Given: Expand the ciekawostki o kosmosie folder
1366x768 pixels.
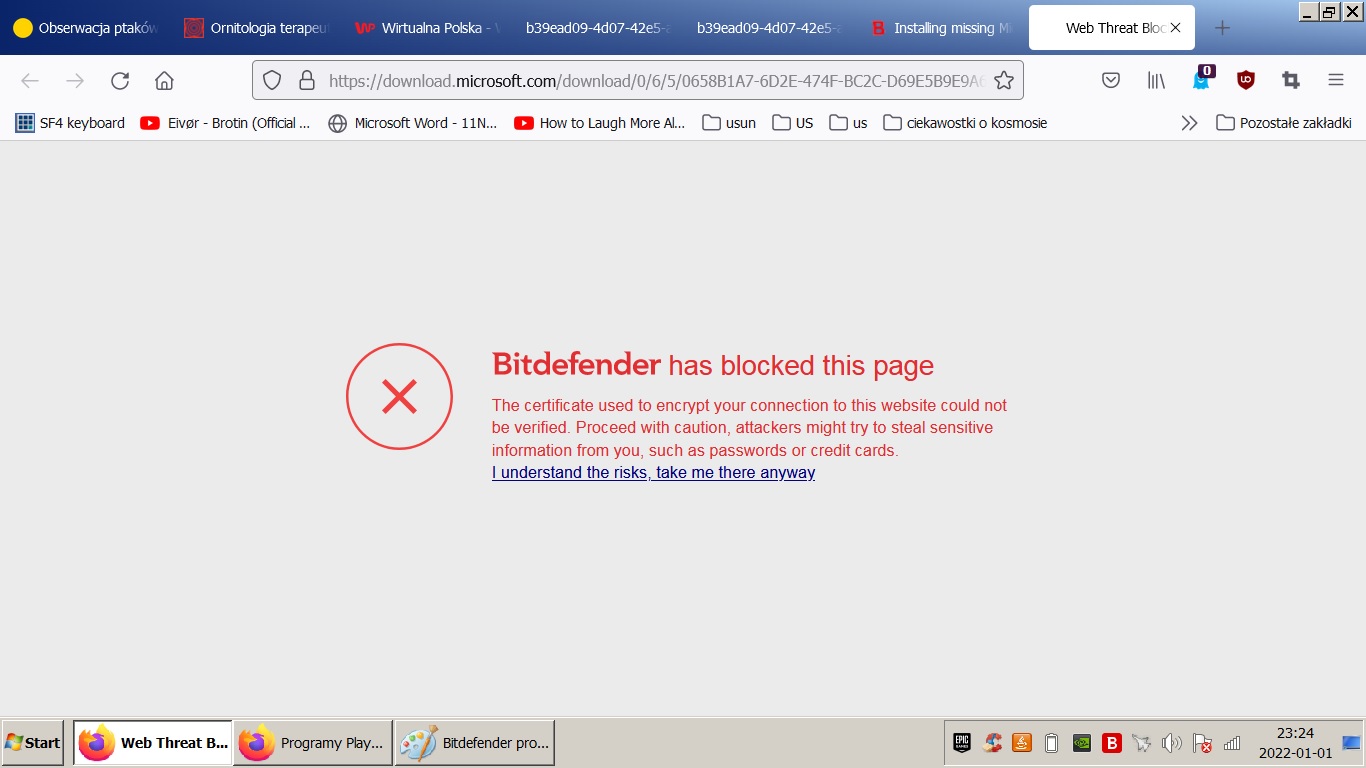Looking at the screenshot, I should click(966, 123).
